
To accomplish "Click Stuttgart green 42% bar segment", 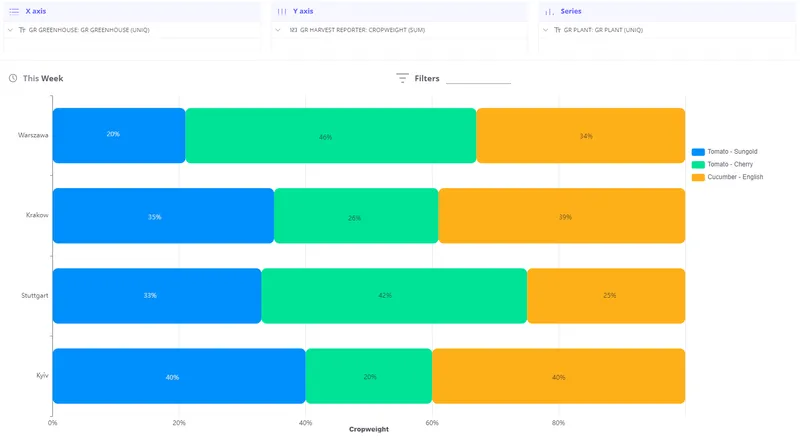I will (394, 296).
